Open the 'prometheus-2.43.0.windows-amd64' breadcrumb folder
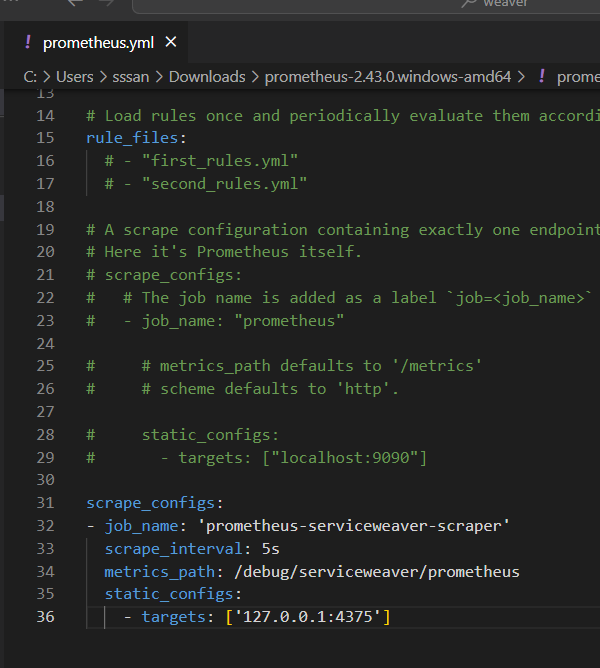The height and width of the screenshot is (668, 600). tap(388, 77)
